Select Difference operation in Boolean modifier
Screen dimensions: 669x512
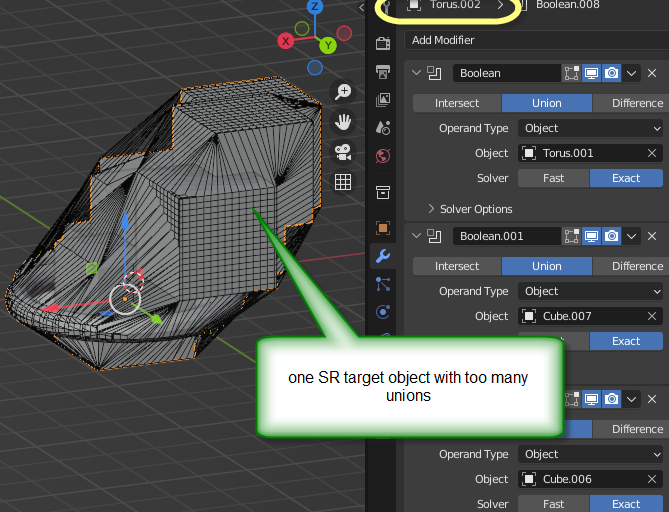631,103
